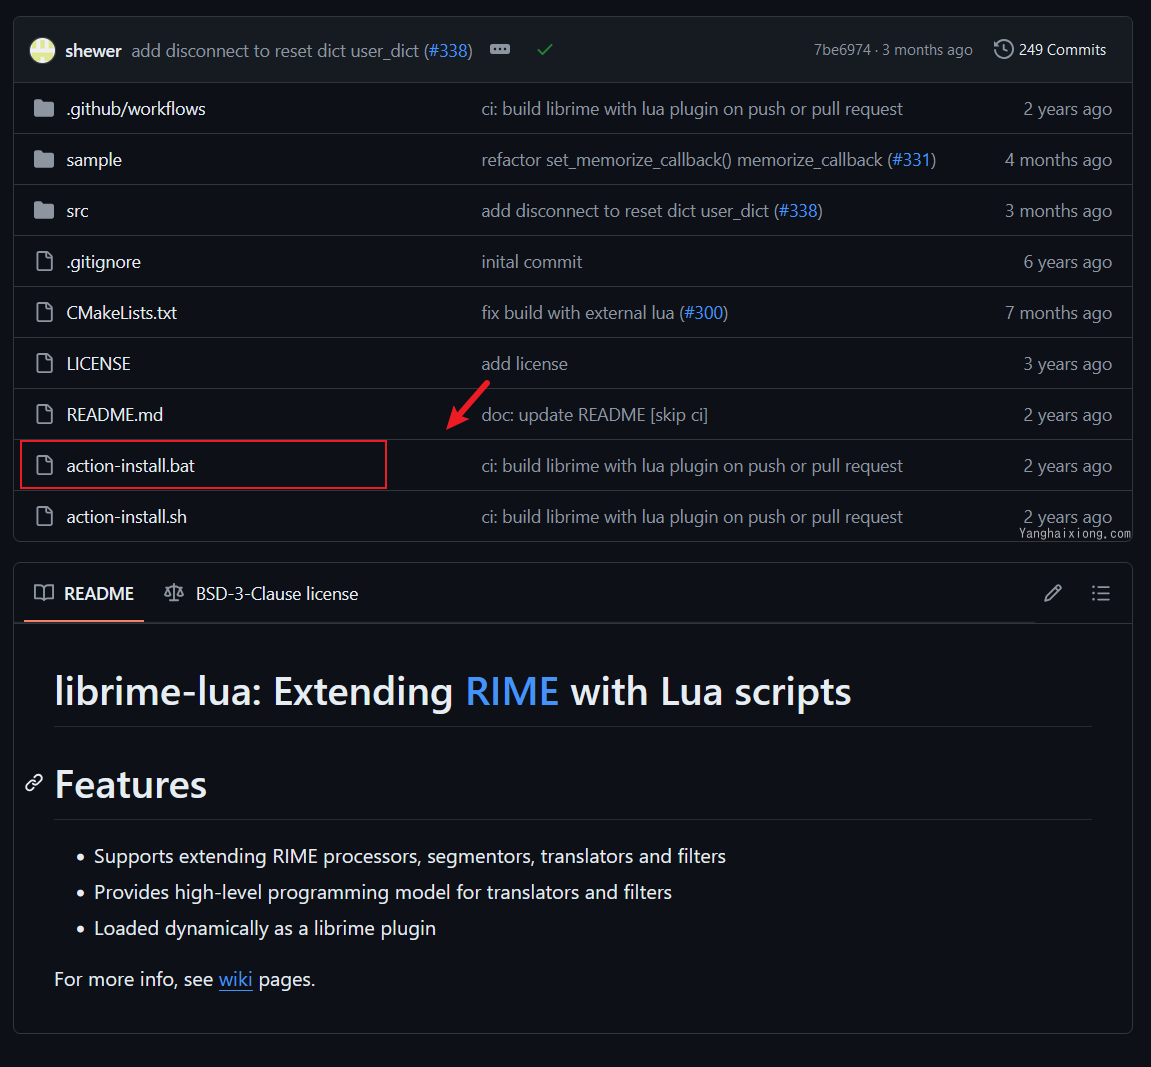The image size is (1151, 1067).
Task: Open action-install.bat row commit message
Action: click(691, 466)
